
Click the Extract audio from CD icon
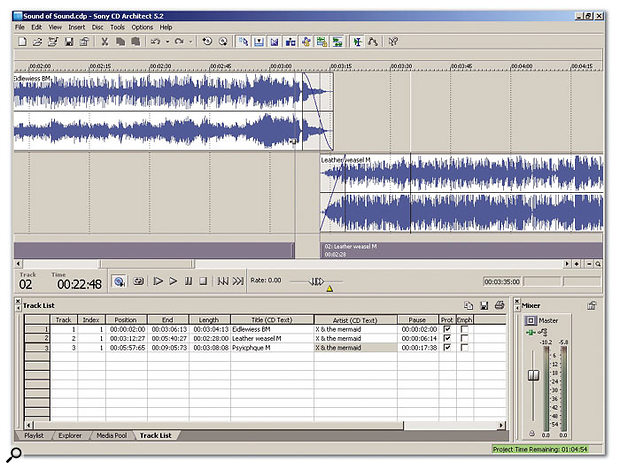click(223, 42)
